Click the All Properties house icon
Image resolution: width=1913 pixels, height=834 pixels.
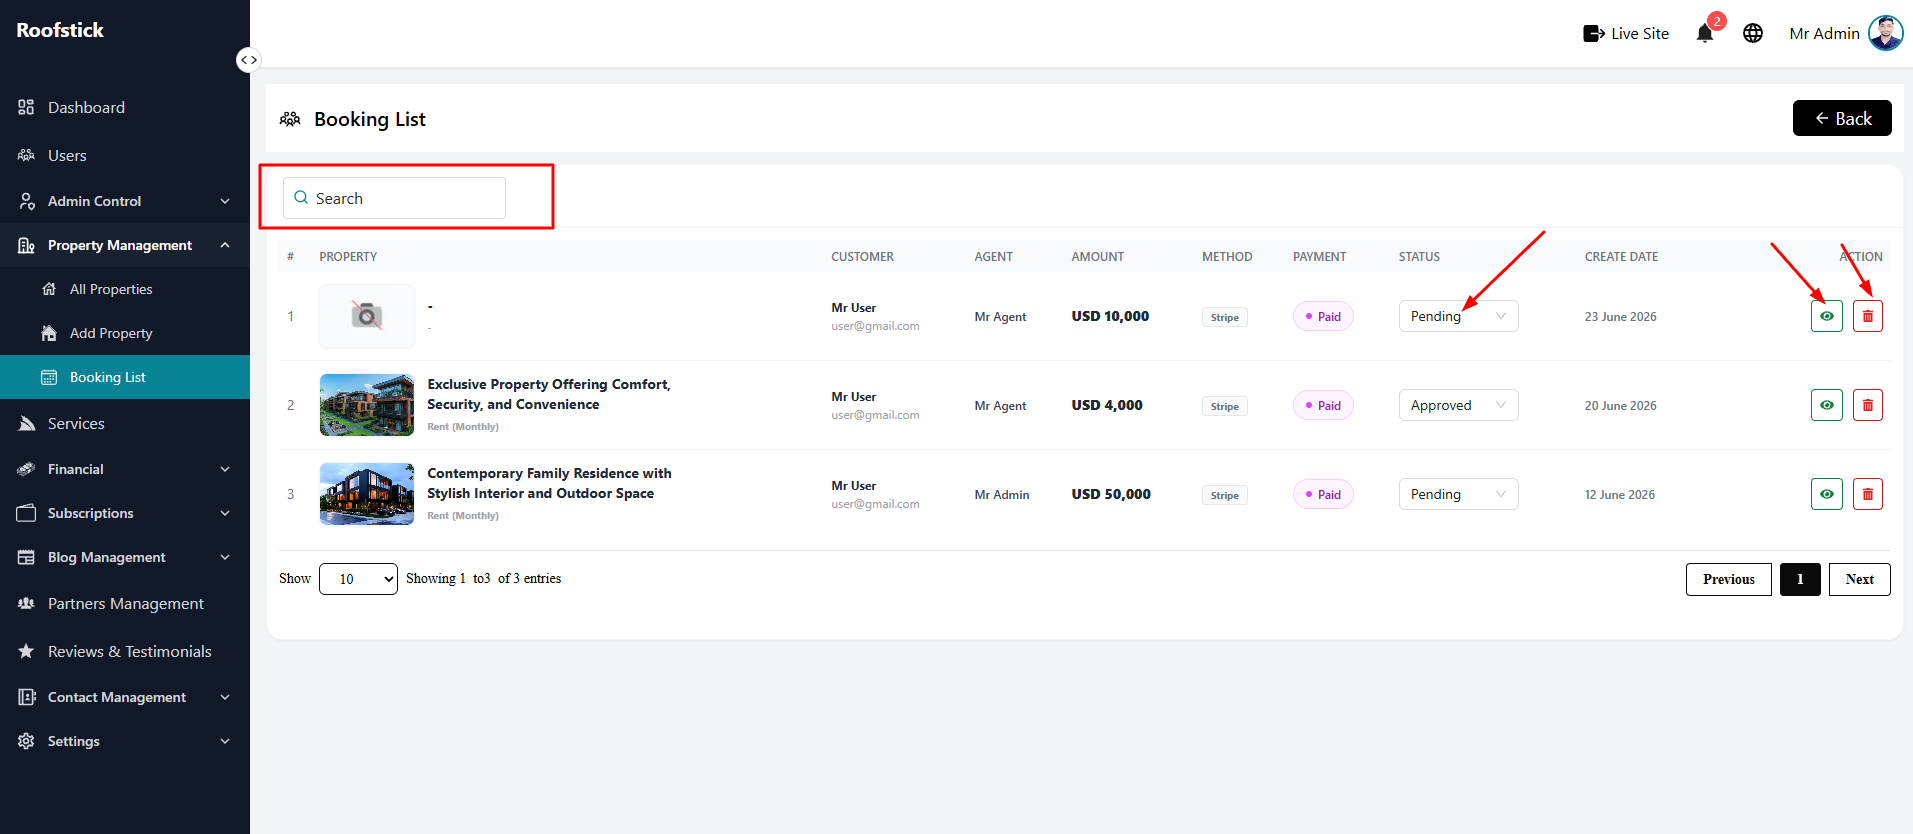49,289
